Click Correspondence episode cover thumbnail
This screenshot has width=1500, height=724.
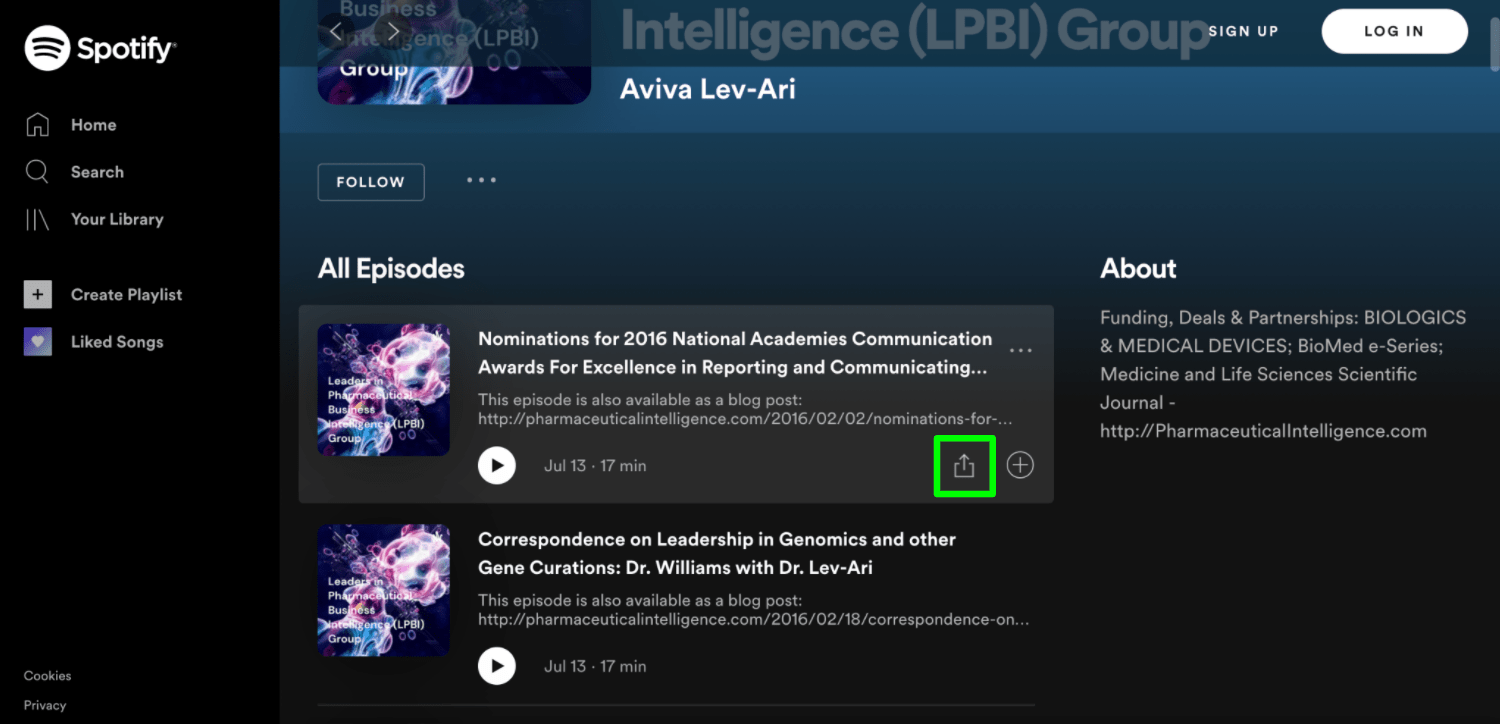tap(384, 590)
